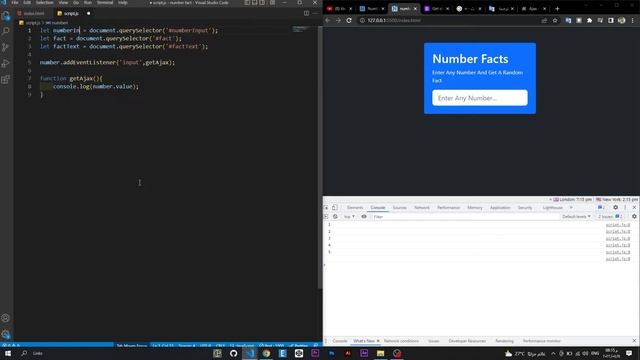Open Extensions view in VS Code

(6, 79)
